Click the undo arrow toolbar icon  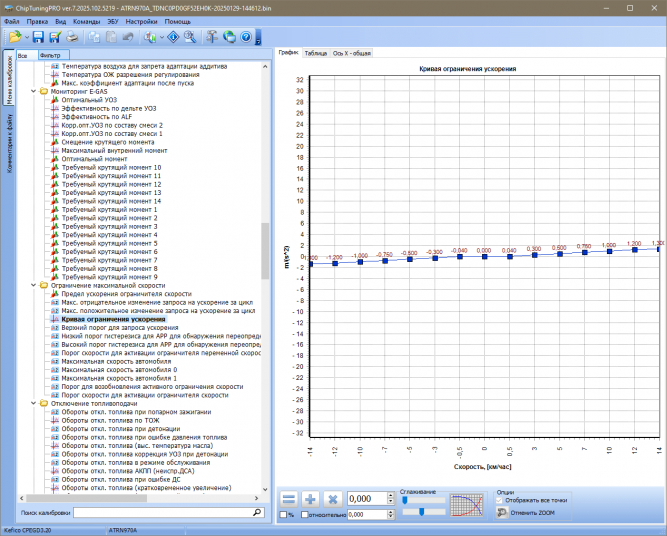(x=128, y=37)
